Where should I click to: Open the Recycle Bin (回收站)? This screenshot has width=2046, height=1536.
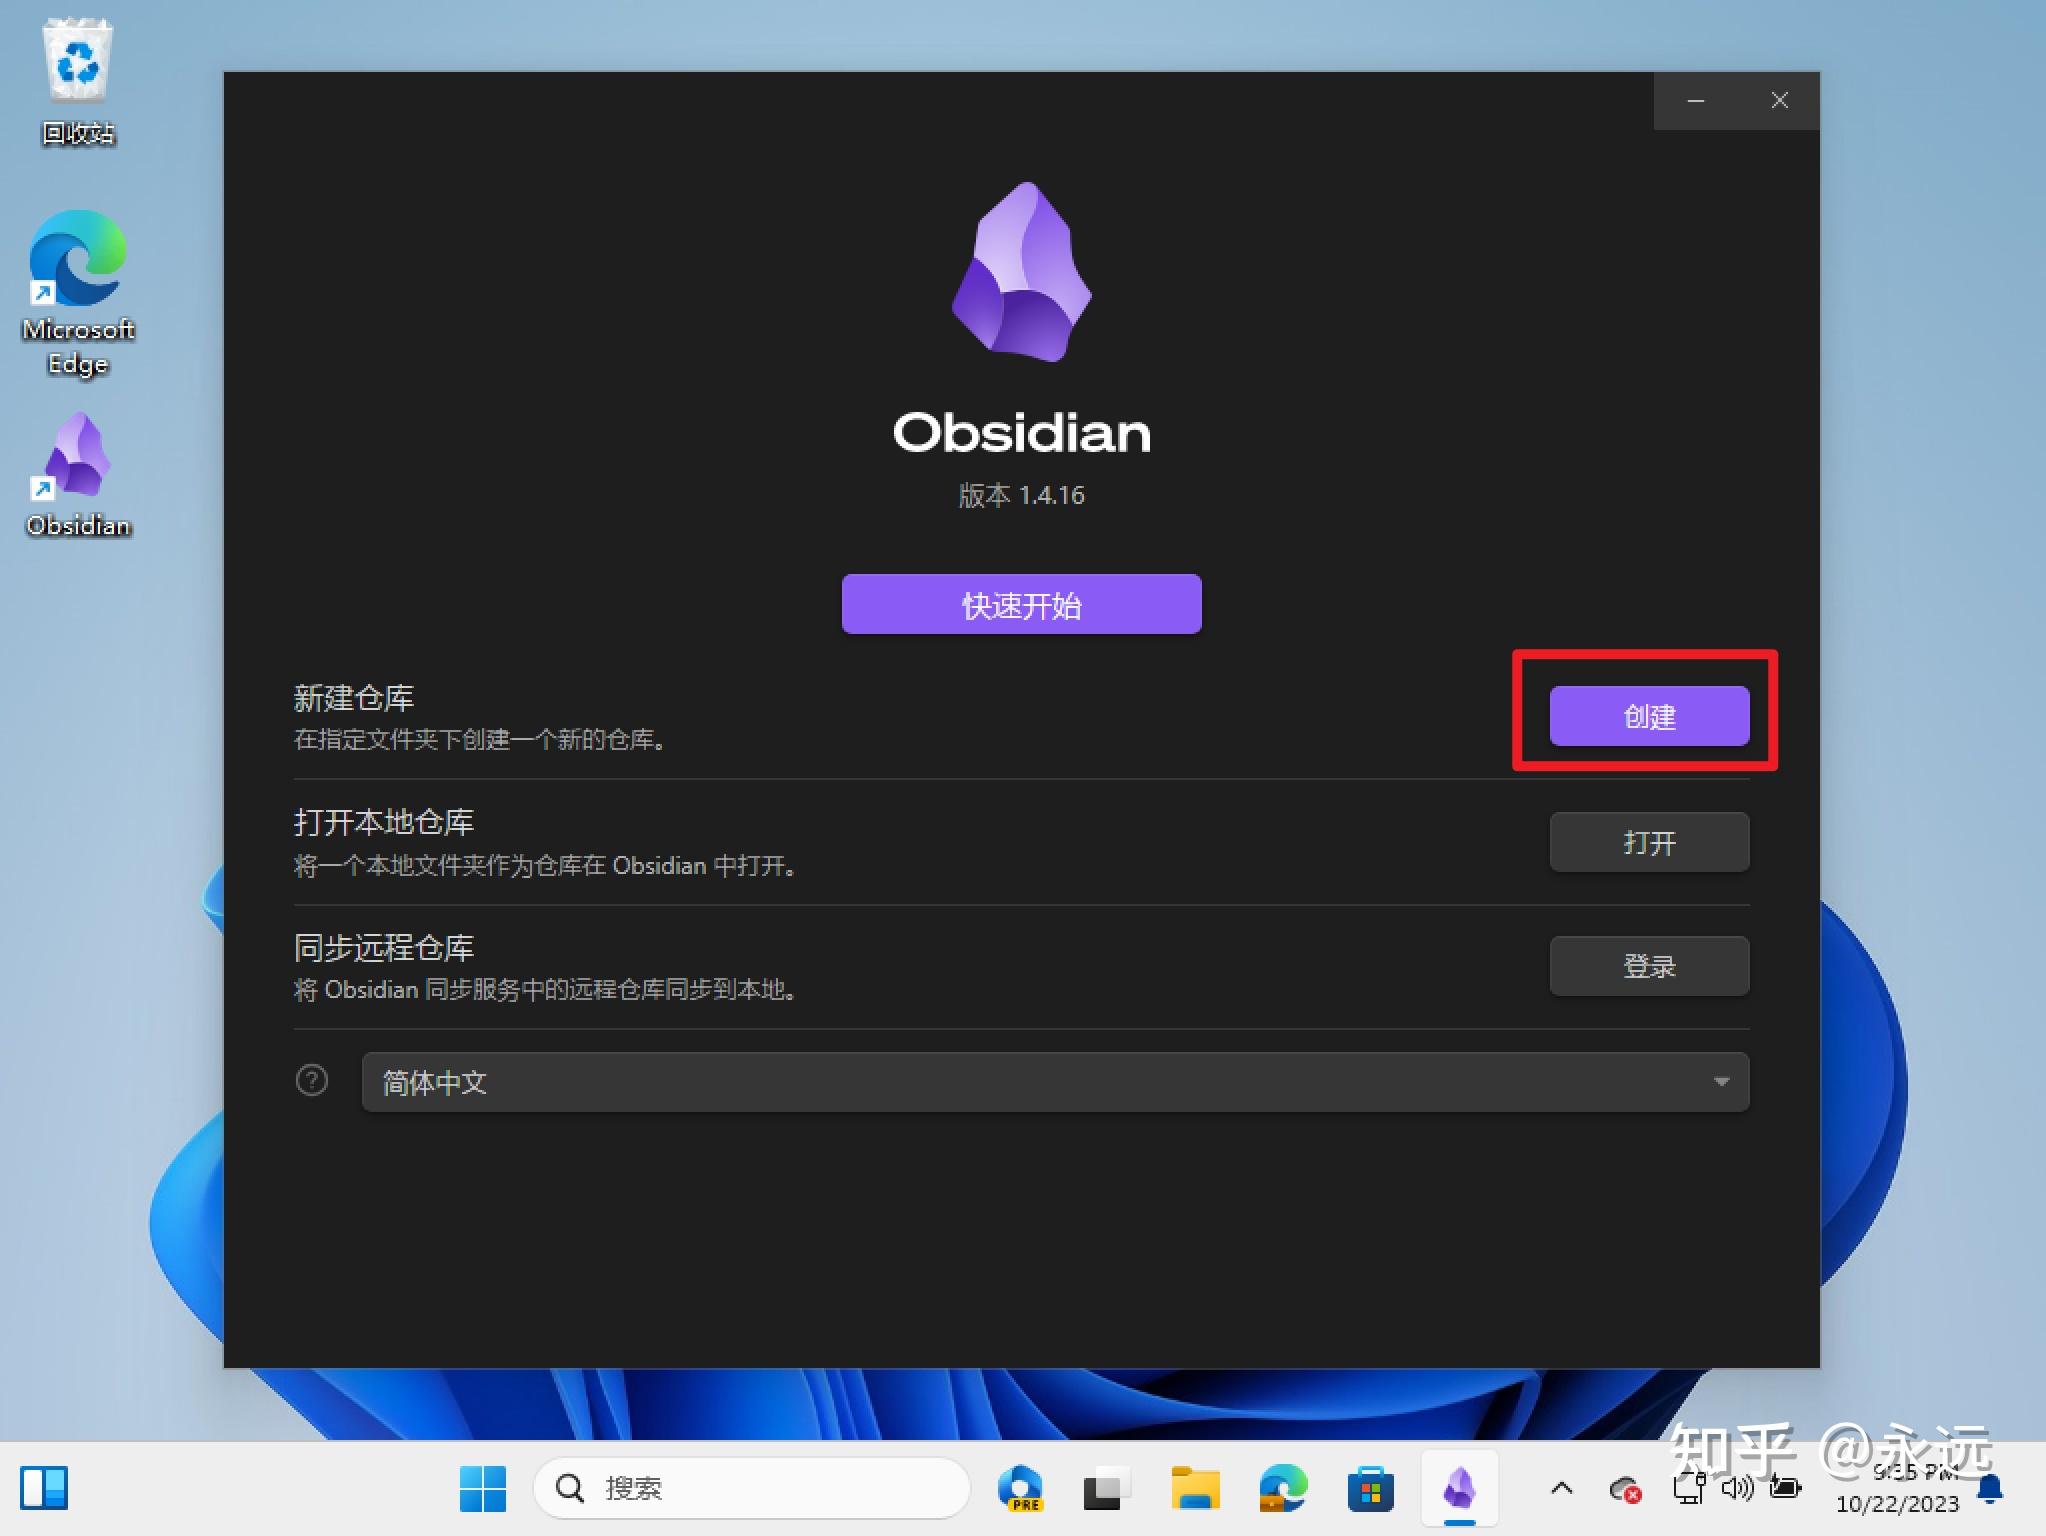(77, 62)
